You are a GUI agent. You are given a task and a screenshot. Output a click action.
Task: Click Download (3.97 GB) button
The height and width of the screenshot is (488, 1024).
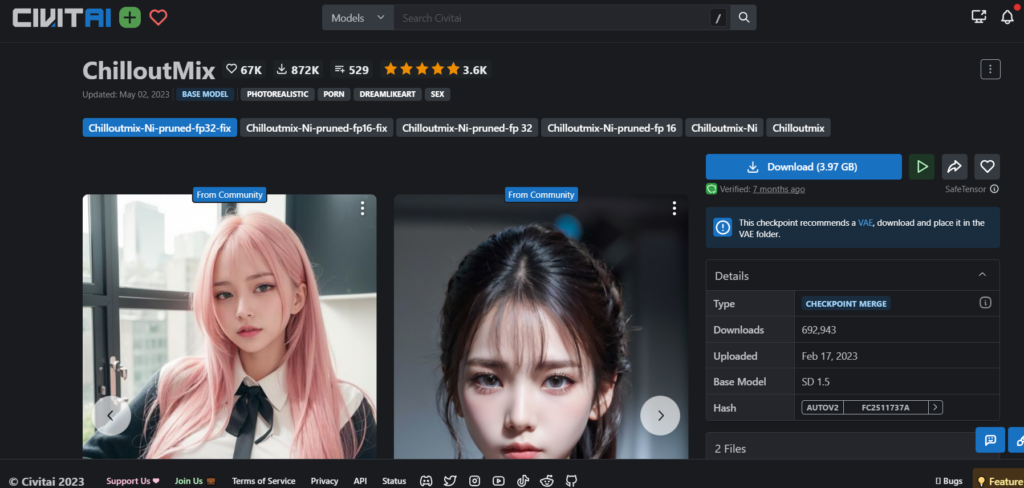[803, 167]
